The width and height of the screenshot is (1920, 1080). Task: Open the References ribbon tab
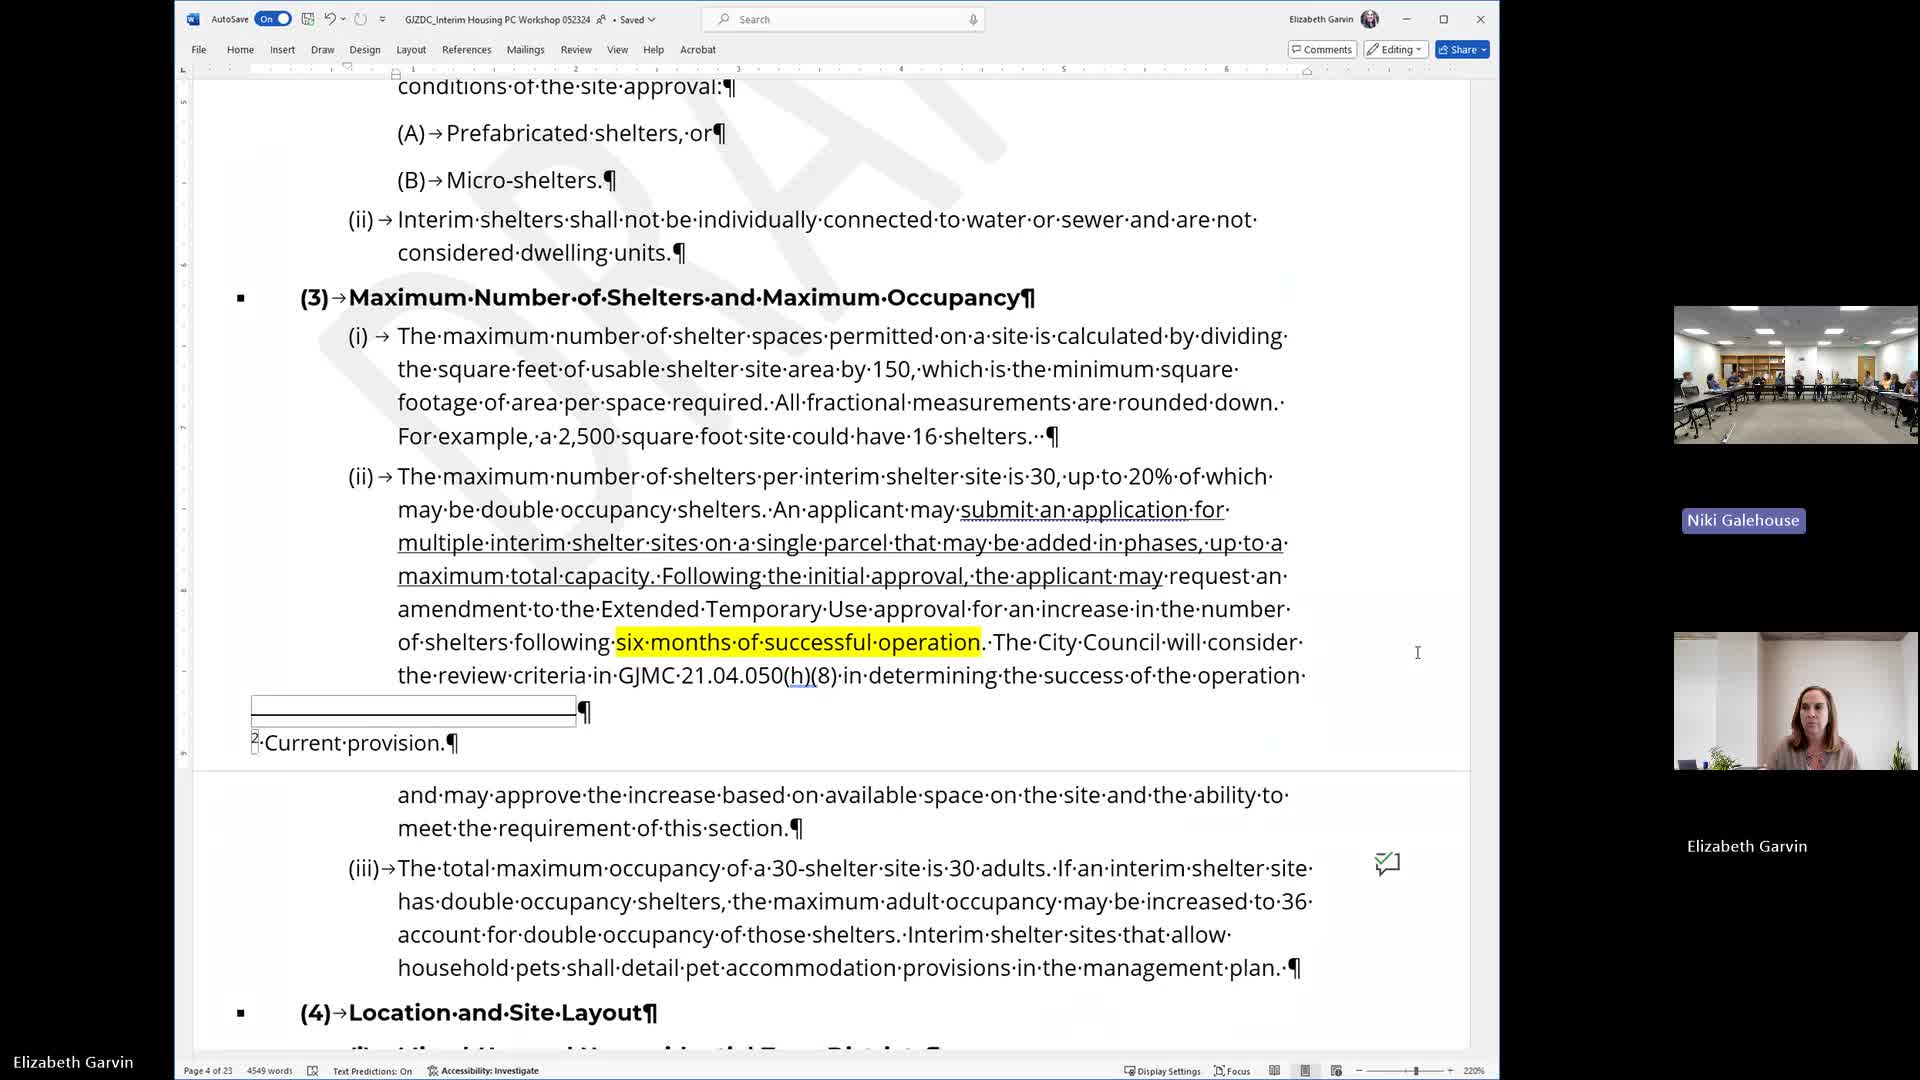coord(466,49)
